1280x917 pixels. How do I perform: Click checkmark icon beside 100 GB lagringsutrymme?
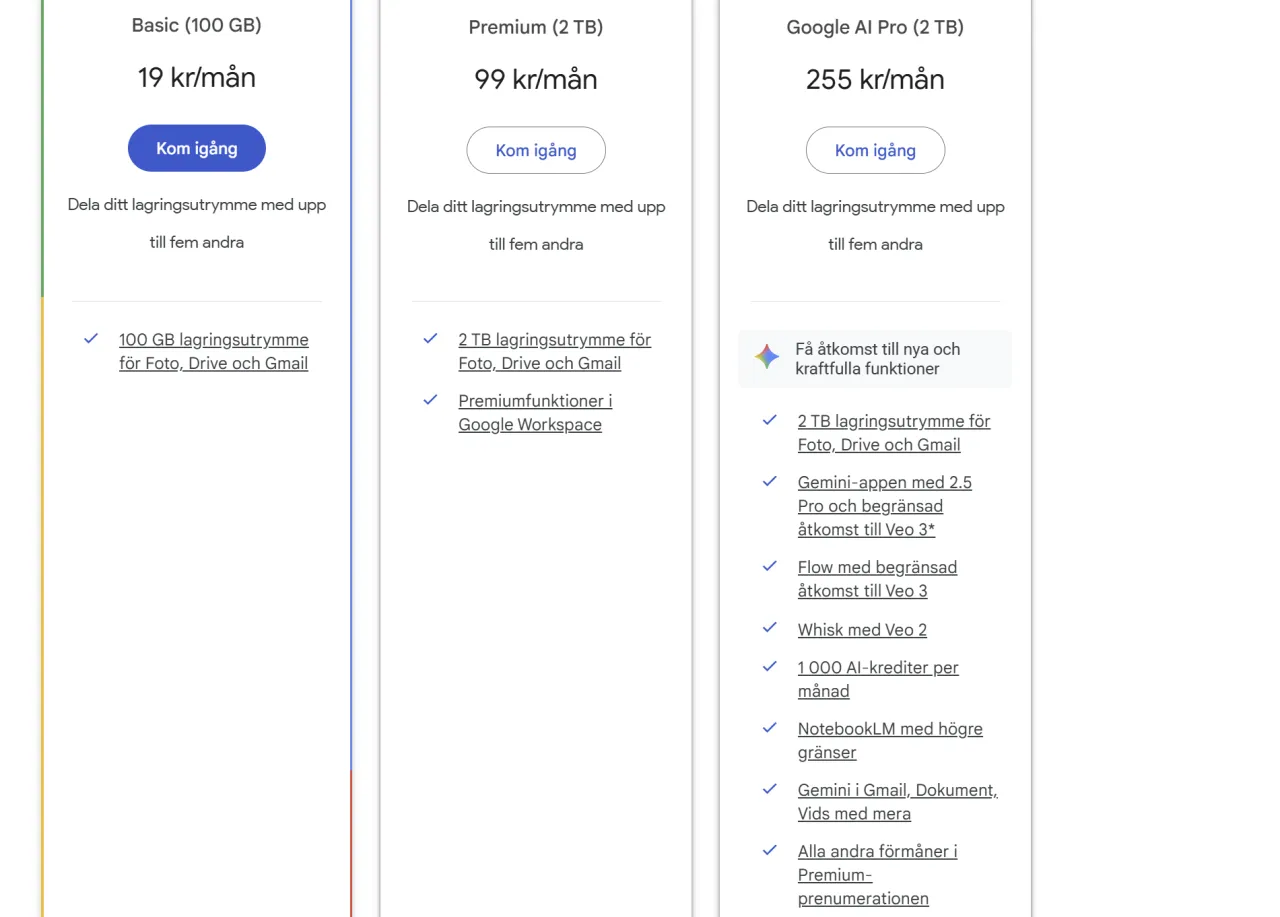pos(91,339)
